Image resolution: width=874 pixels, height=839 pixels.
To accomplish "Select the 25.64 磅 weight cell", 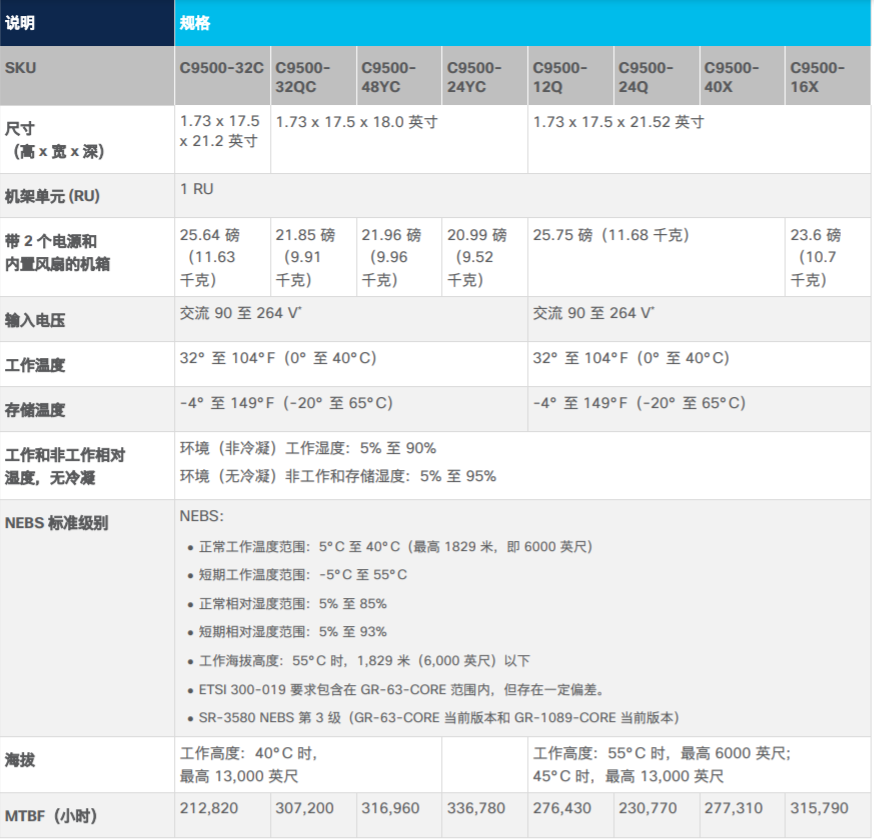I will [222, 257].
